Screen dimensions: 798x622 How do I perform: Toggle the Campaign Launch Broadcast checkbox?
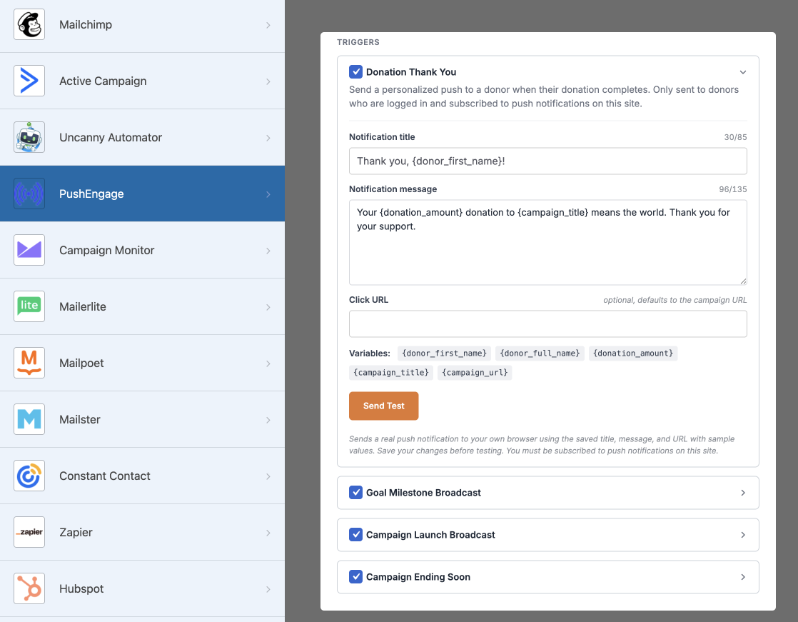click(356, 534)
